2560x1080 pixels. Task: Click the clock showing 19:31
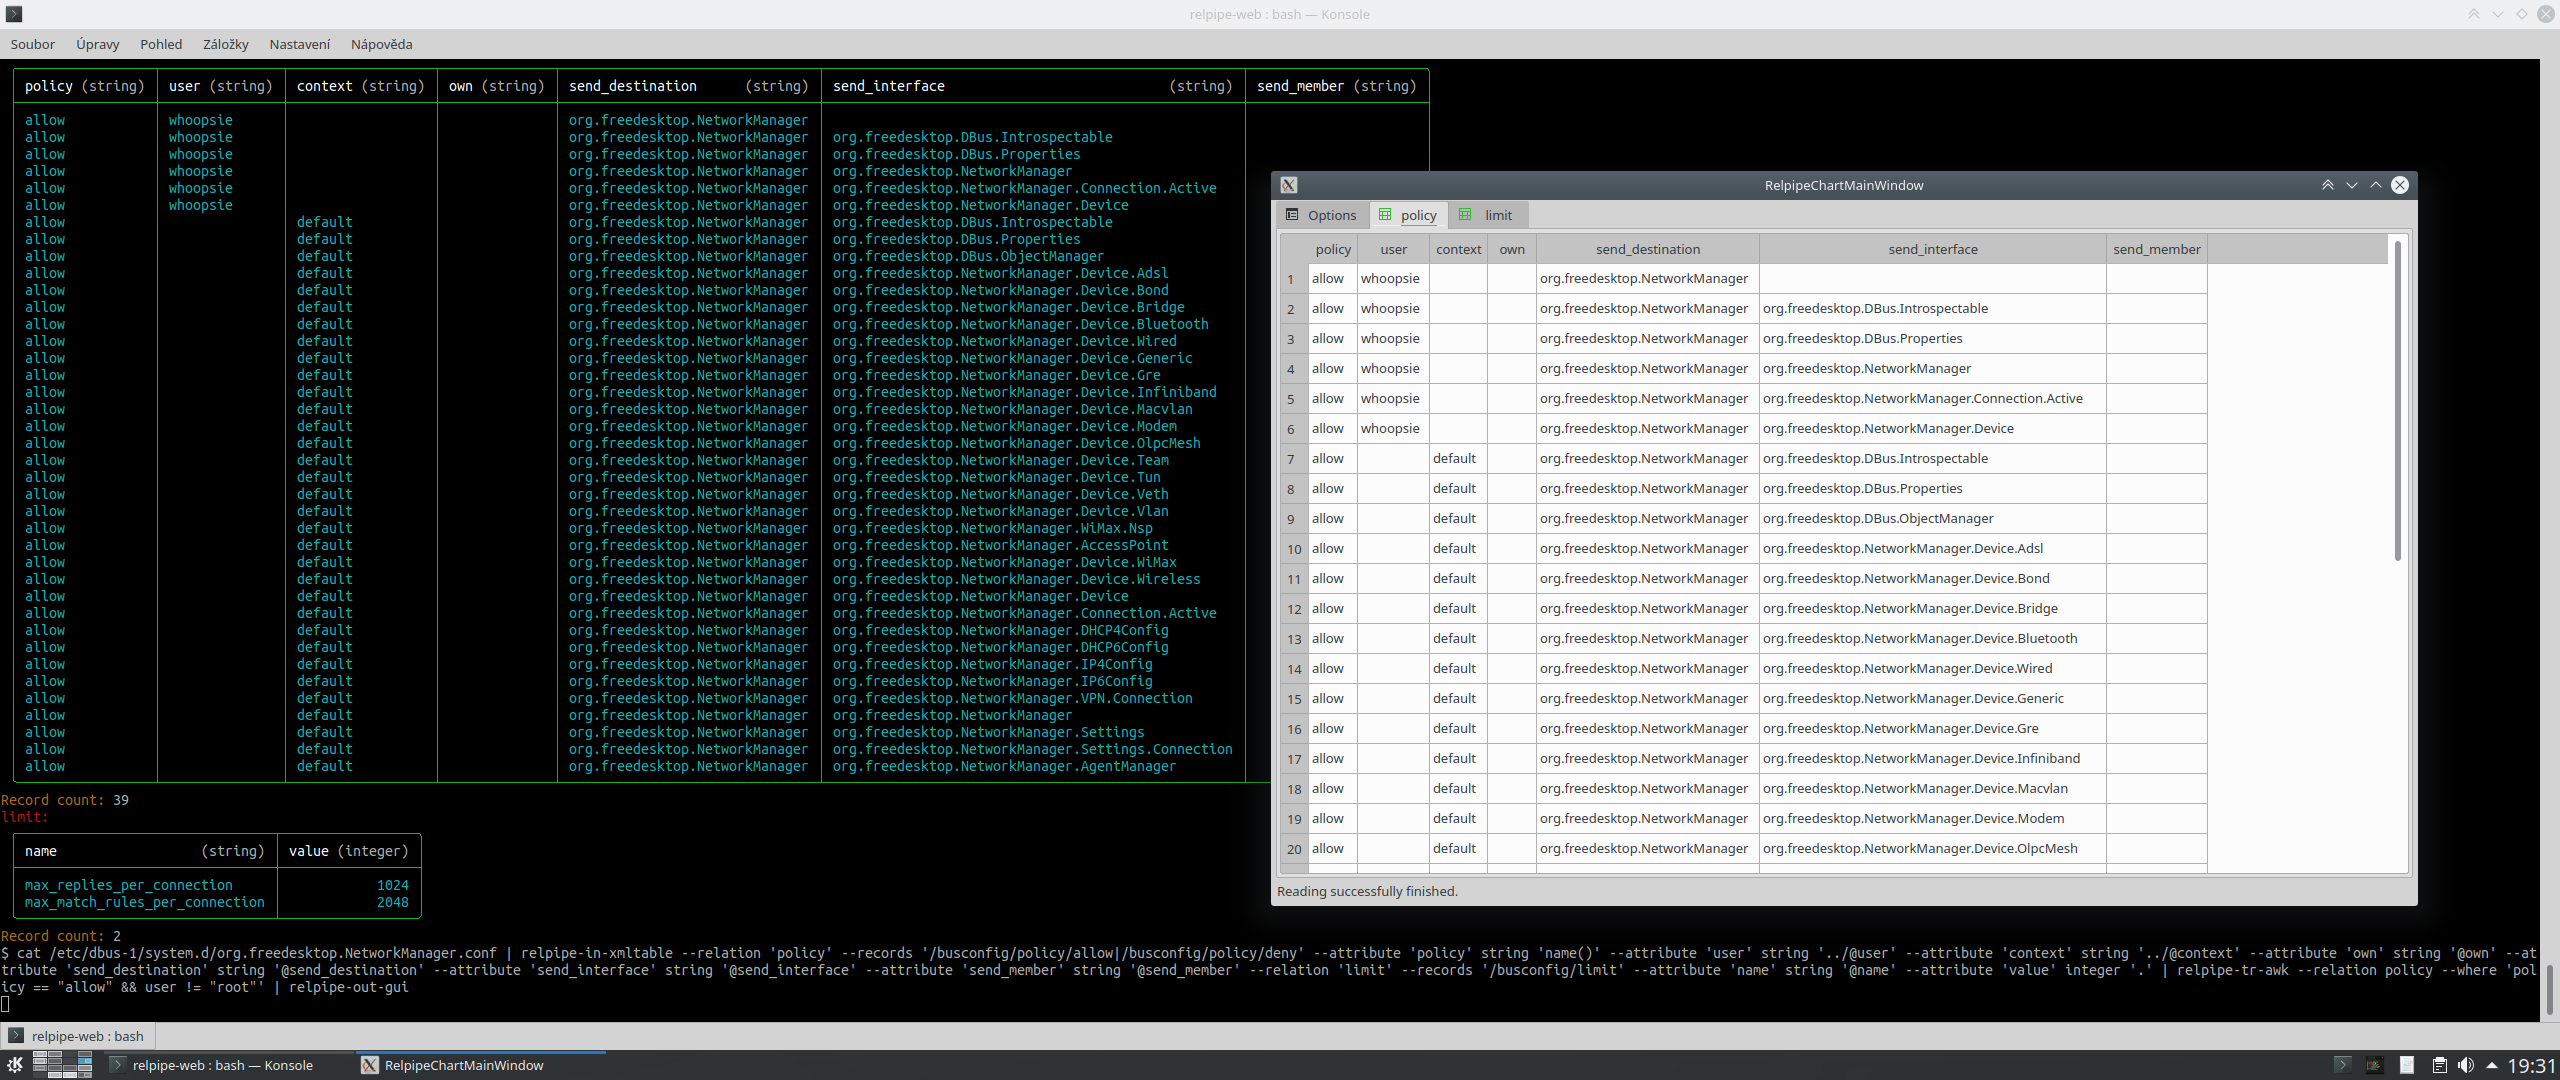[2531, 1066]
